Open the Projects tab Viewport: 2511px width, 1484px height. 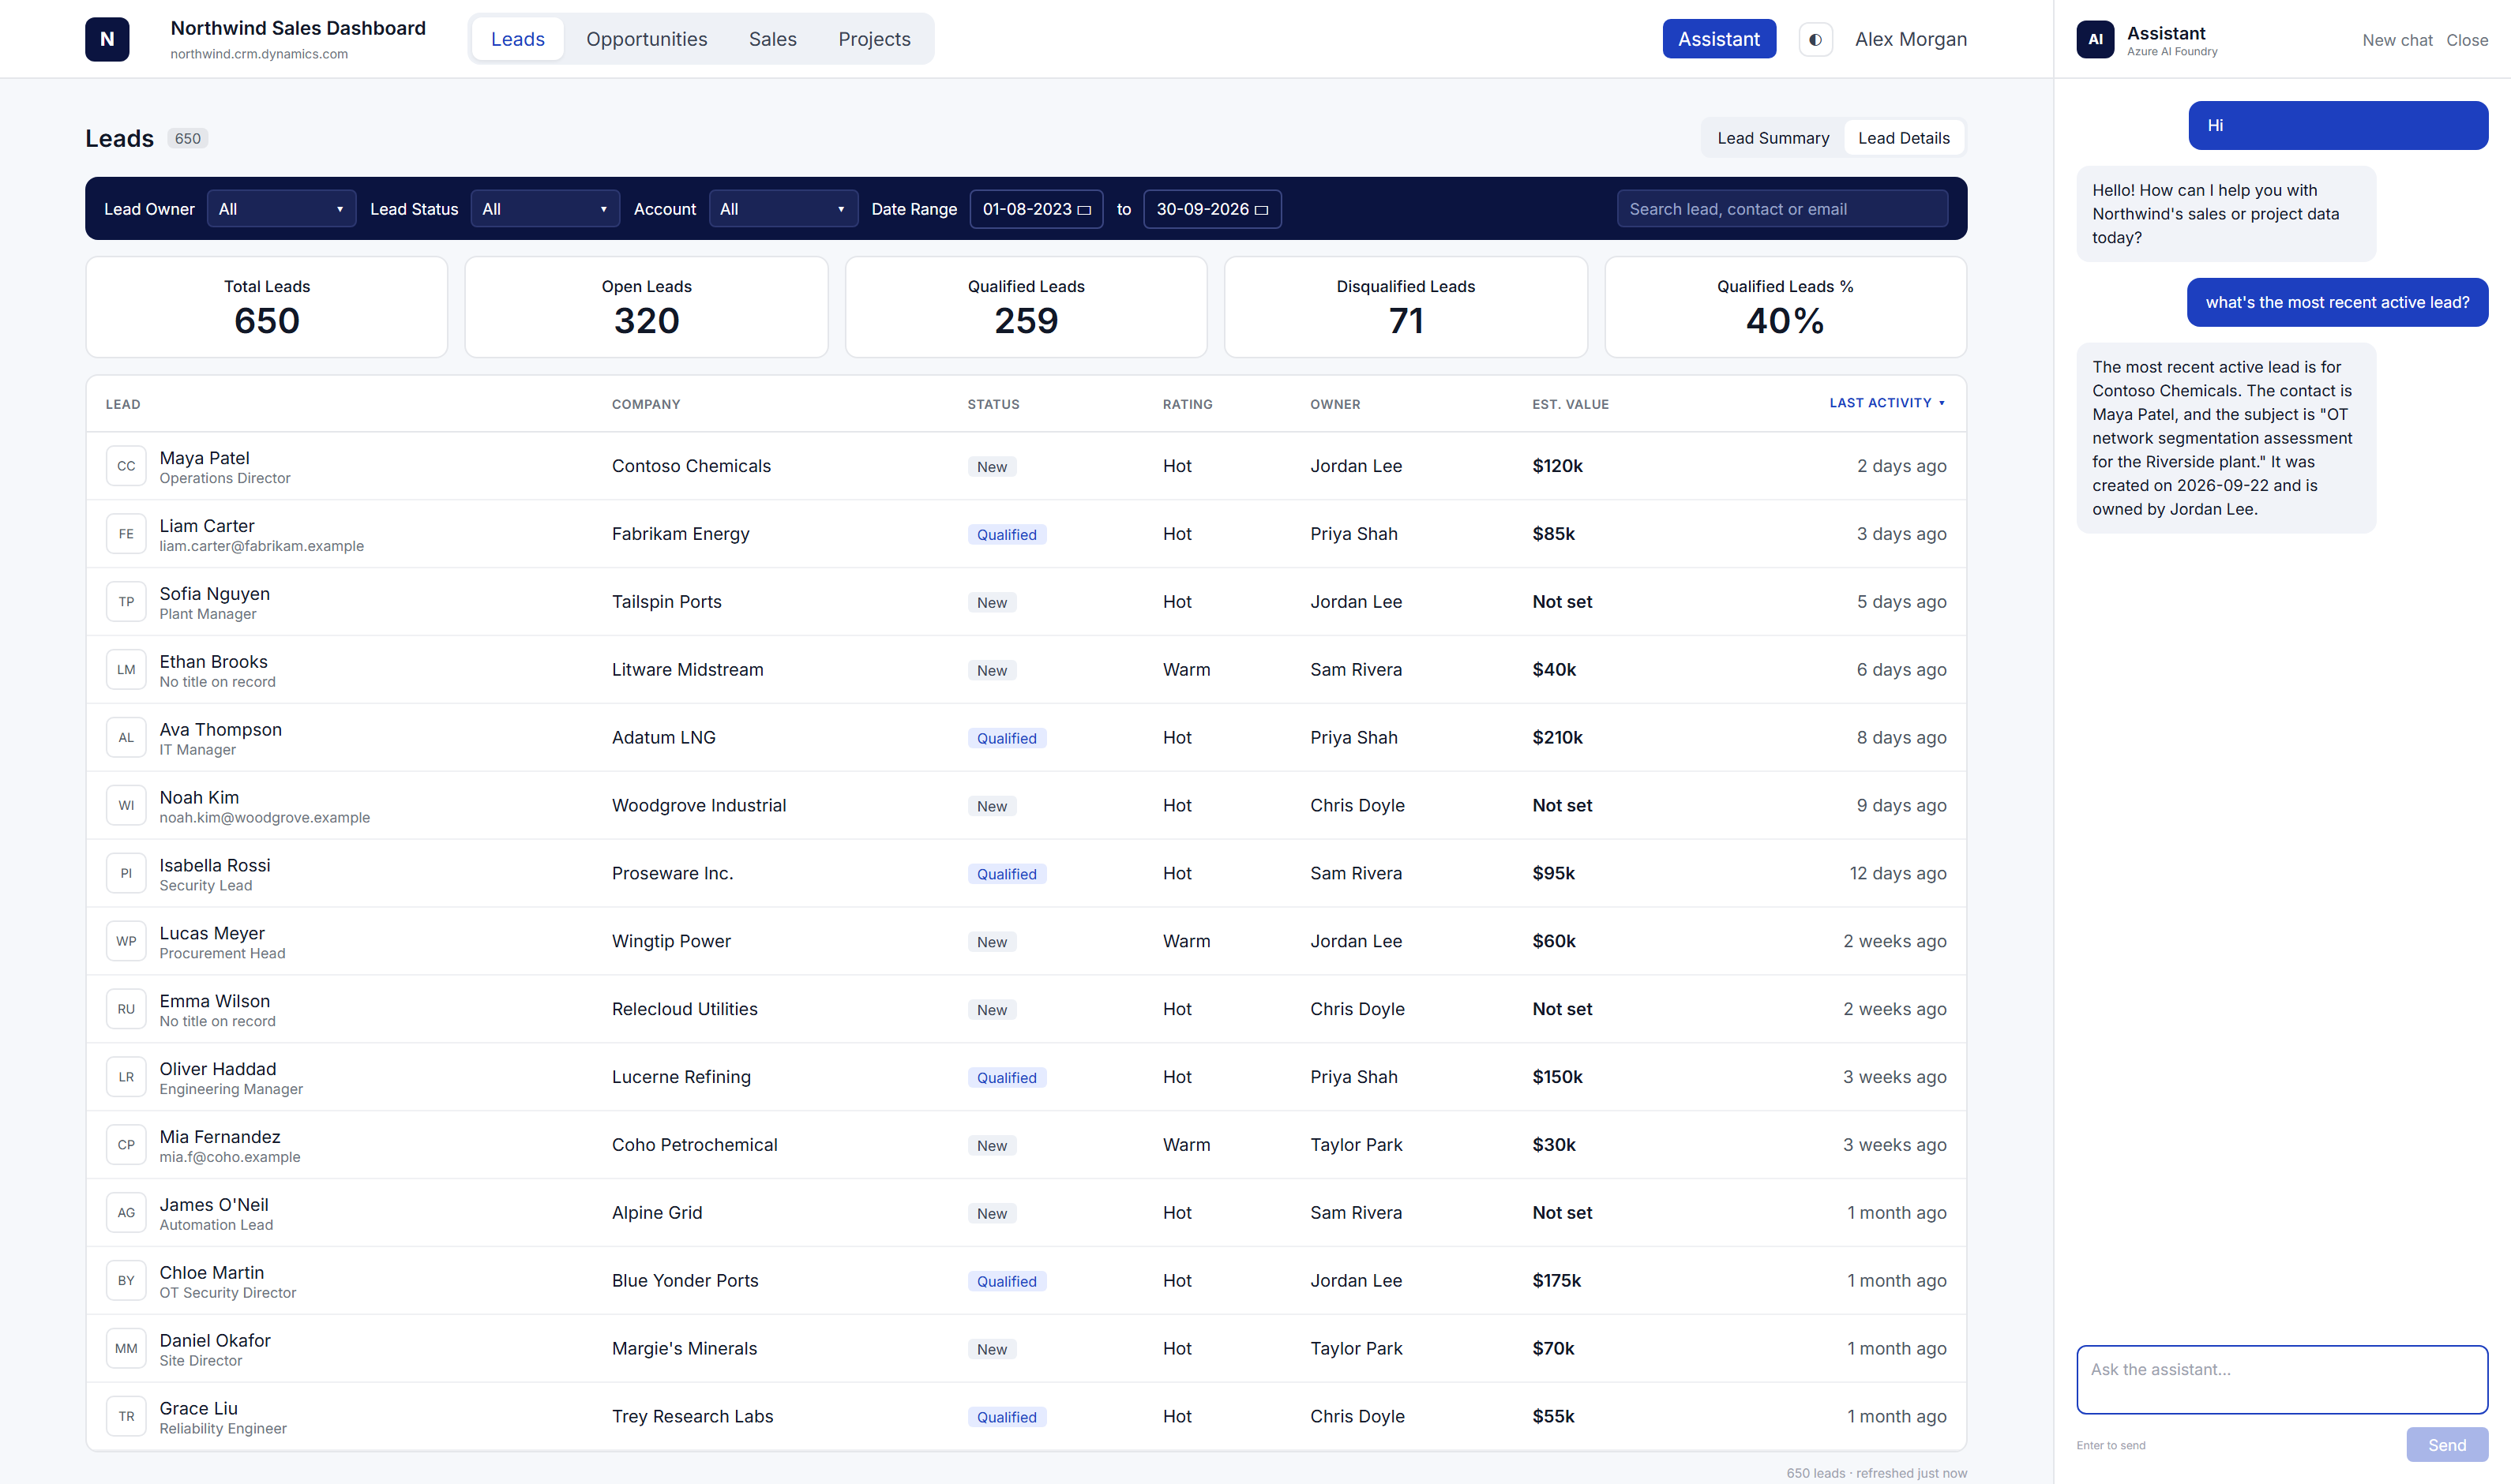[874, 39]
